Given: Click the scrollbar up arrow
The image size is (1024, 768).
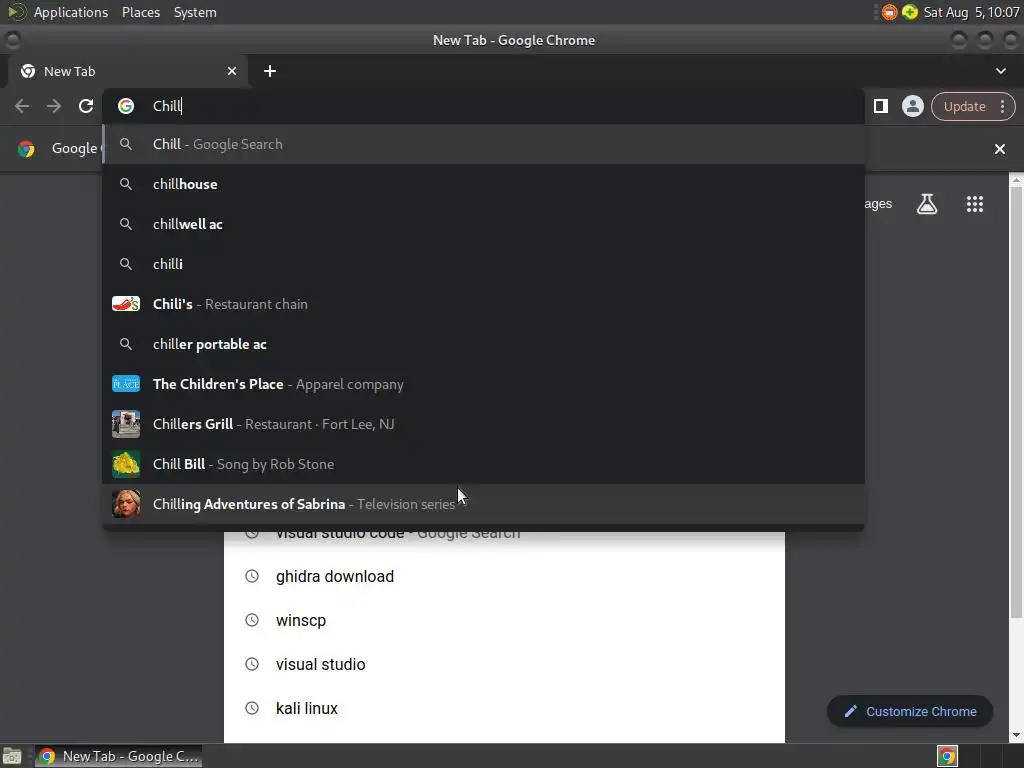Looking at the screenshot, I should [1016, 180].
